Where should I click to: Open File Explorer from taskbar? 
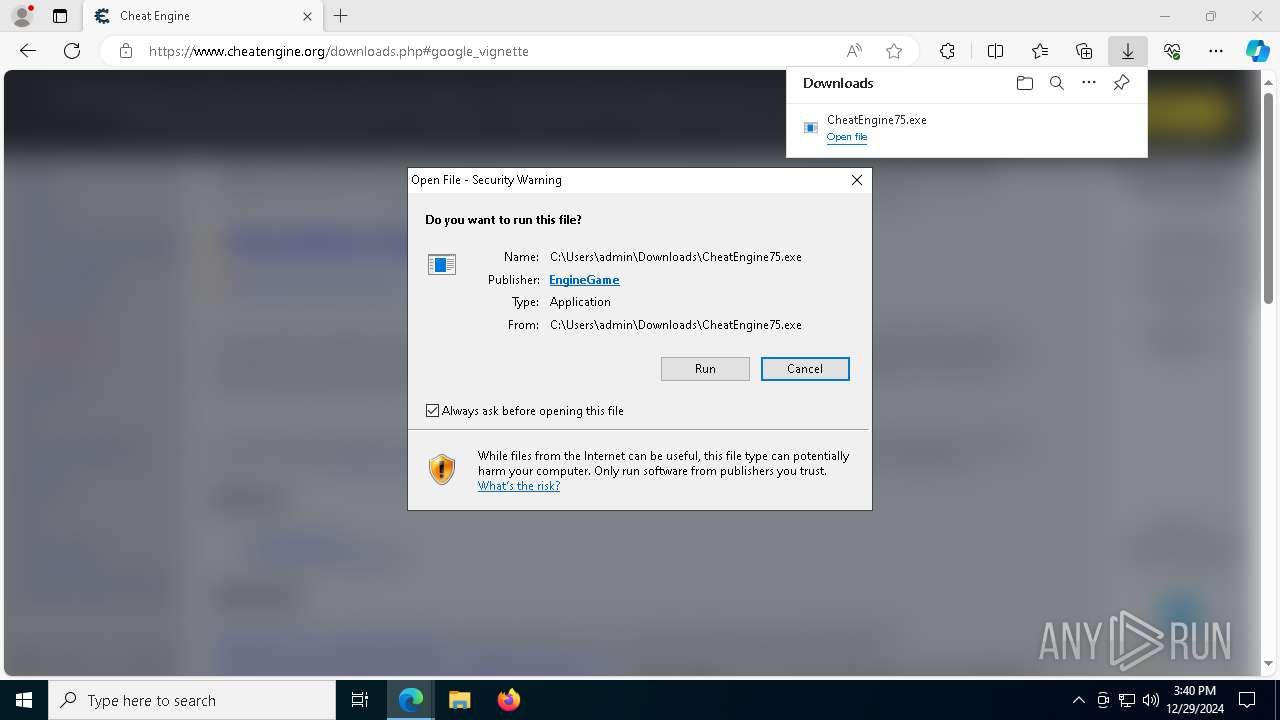[x=459, y=700]
